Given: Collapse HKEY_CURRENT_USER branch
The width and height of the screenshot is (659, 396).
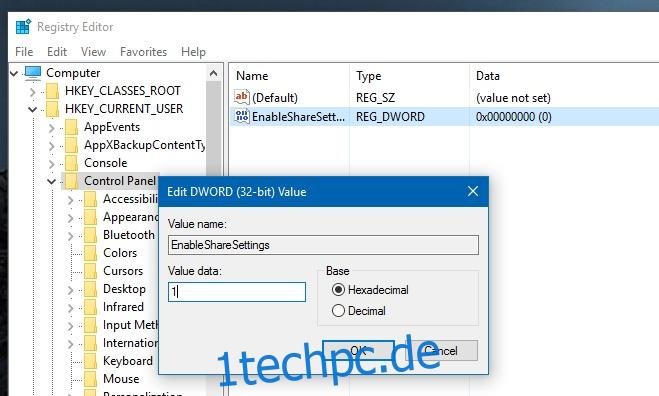Looking at the screenshot, I should [x=33, y=110].
